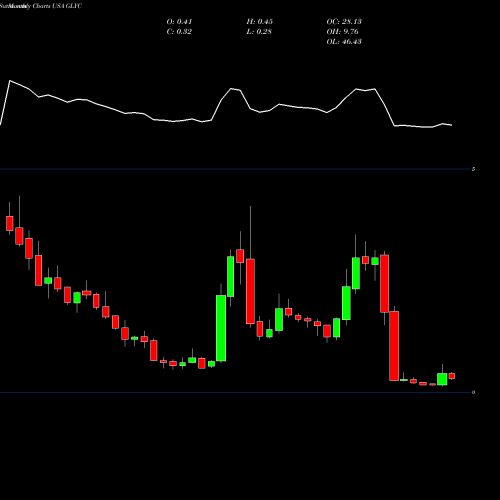
Task: Click the close price value C: 0.32
Action: pyautogui.click(x=179, y=32)
